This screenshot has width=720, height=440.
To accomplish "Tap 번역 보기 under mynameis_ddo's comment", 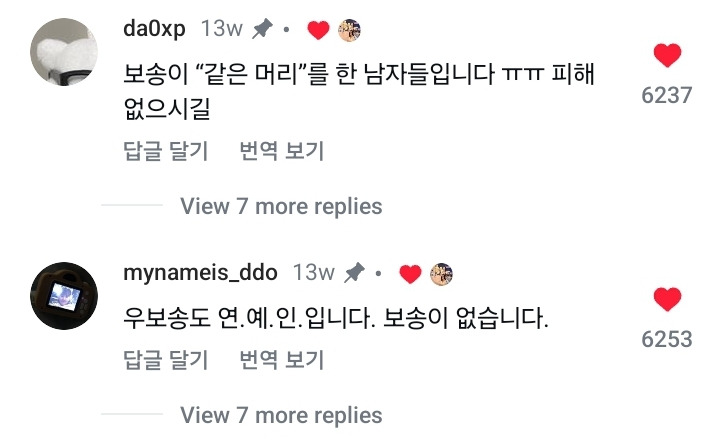I will pos(282,360).
